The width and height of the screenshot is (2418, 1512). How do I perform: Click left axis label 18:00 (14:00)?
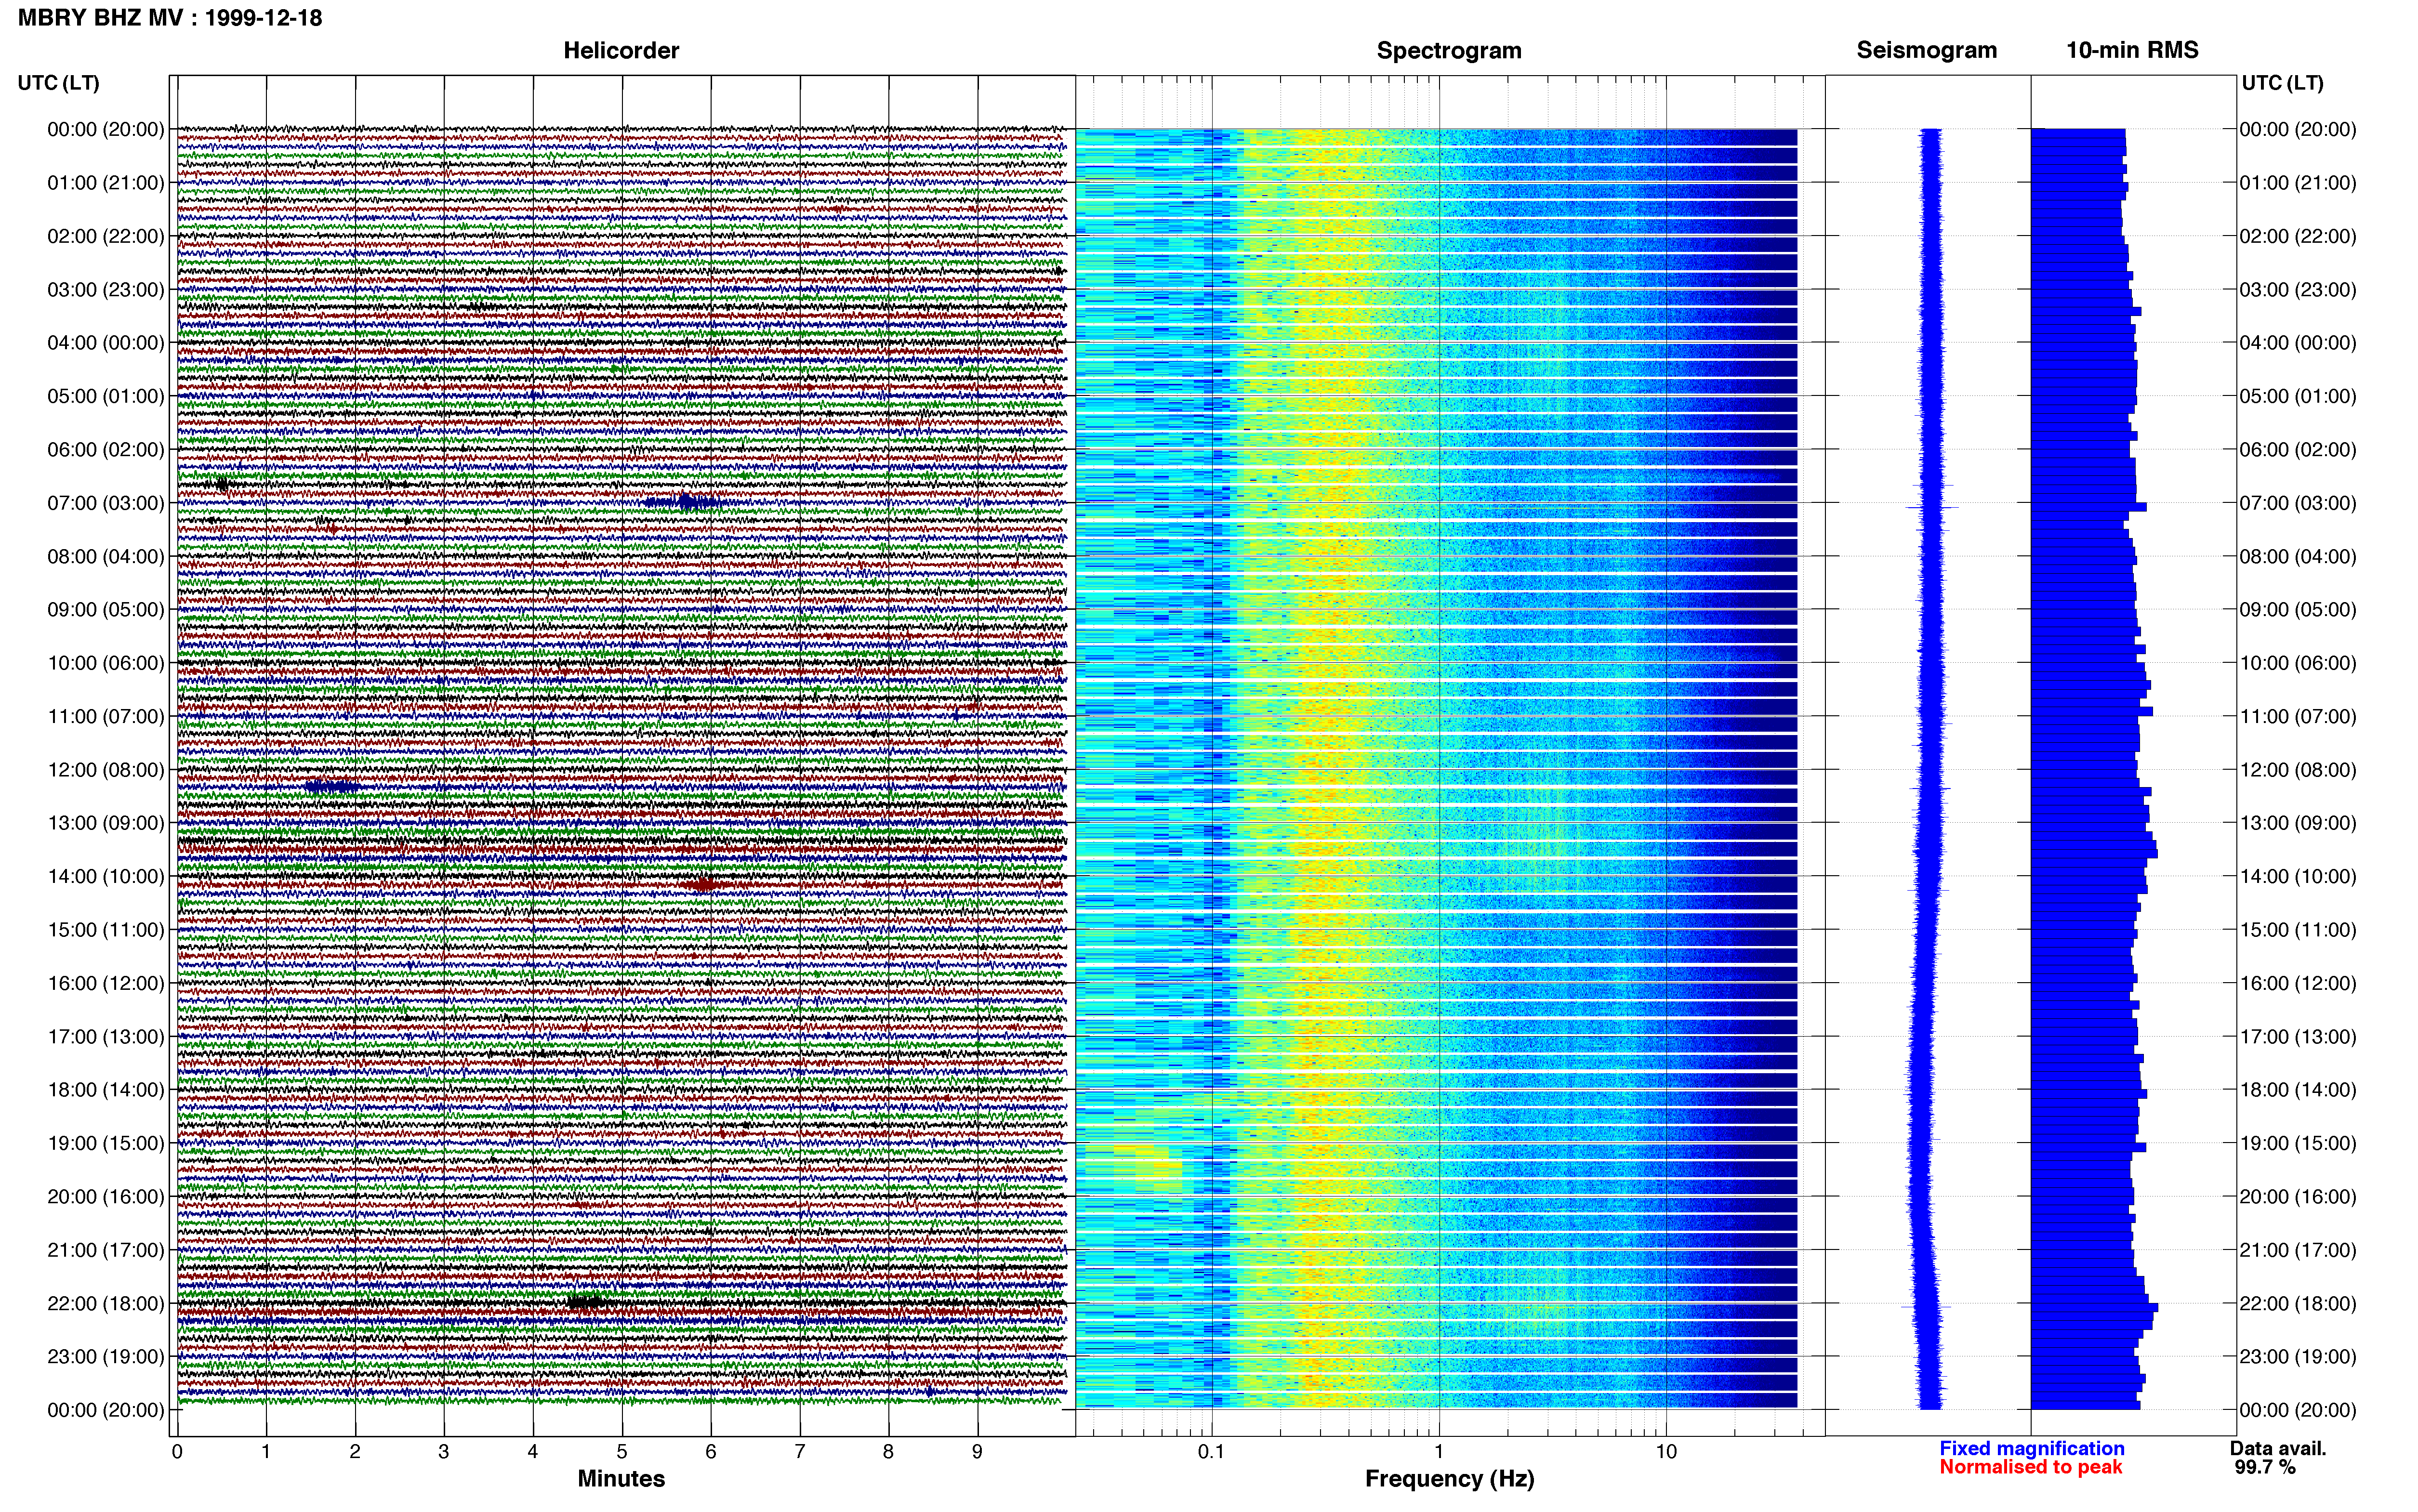click(x=106, y=1090)
